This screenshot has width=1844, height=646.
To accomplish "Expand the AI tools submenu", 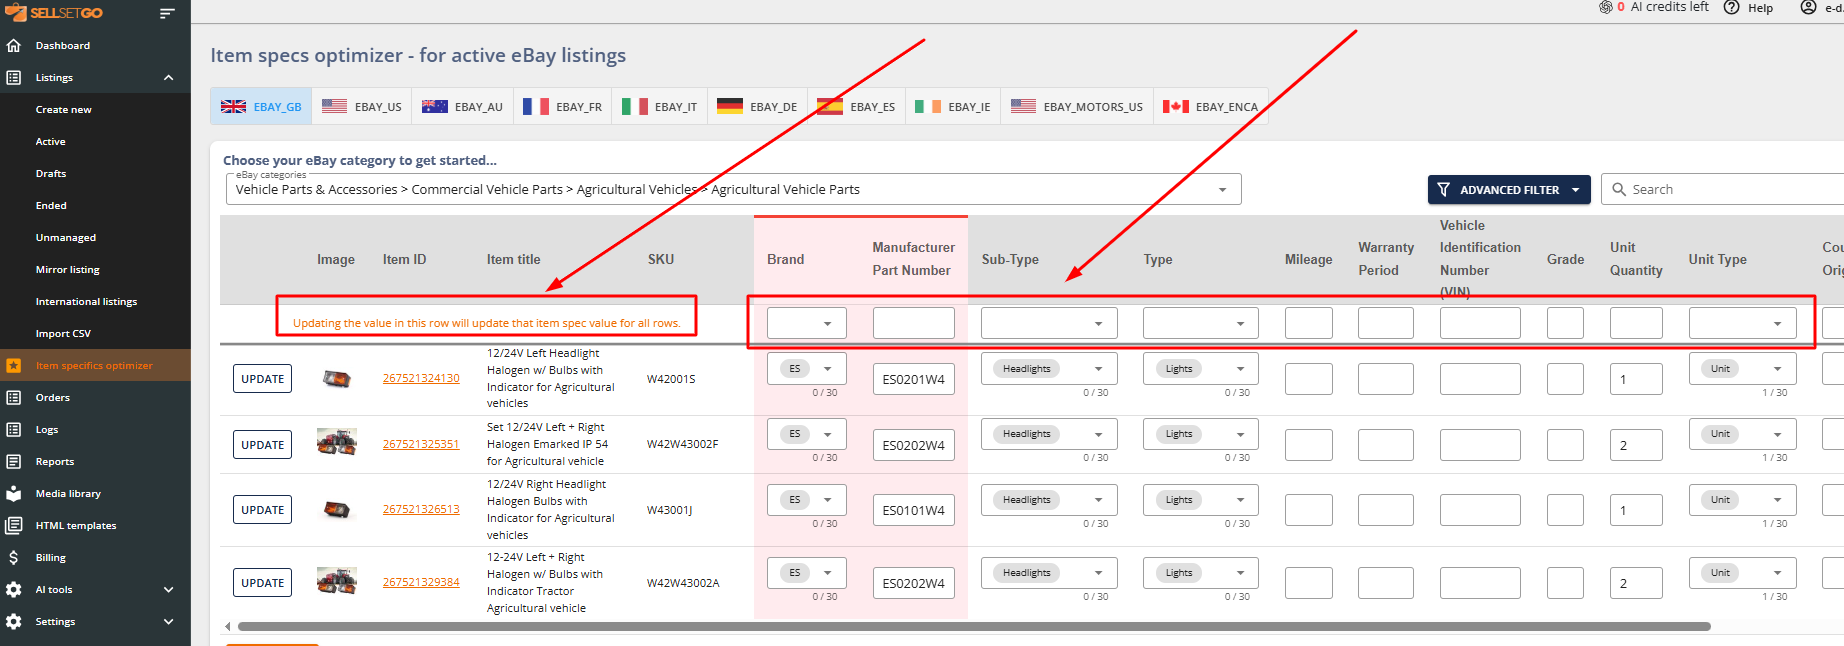I will (168, 590).
